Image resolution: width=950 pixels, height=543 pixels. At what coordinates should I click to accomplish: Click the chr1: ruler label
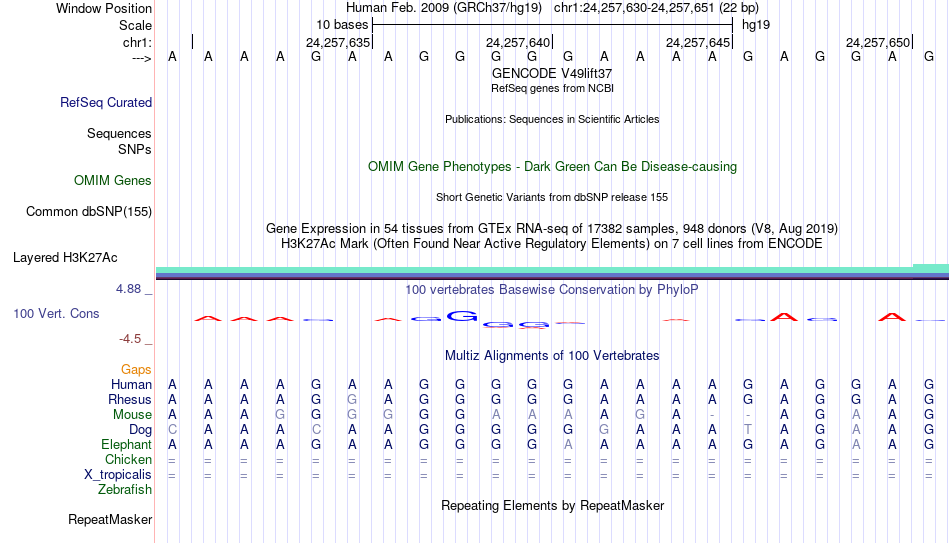pos(138,42)
